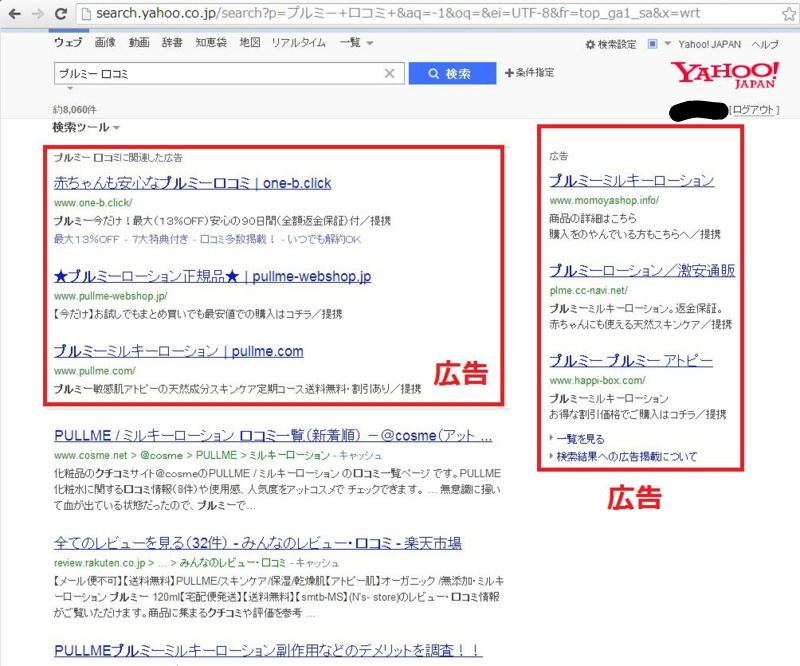Open www.one-b.click/ green URL
The image size is (800, 666).
(x=93, y=203)
